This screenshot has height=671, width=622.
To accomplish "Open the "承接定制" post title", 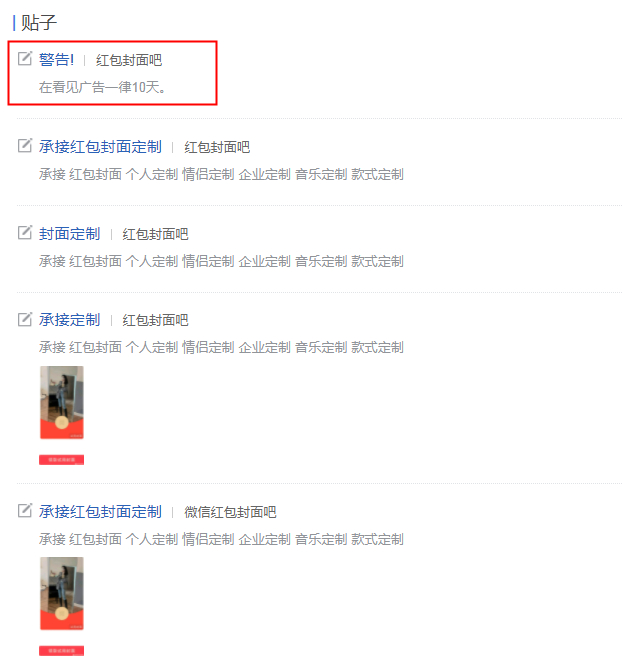I will (x=69, y=320).
